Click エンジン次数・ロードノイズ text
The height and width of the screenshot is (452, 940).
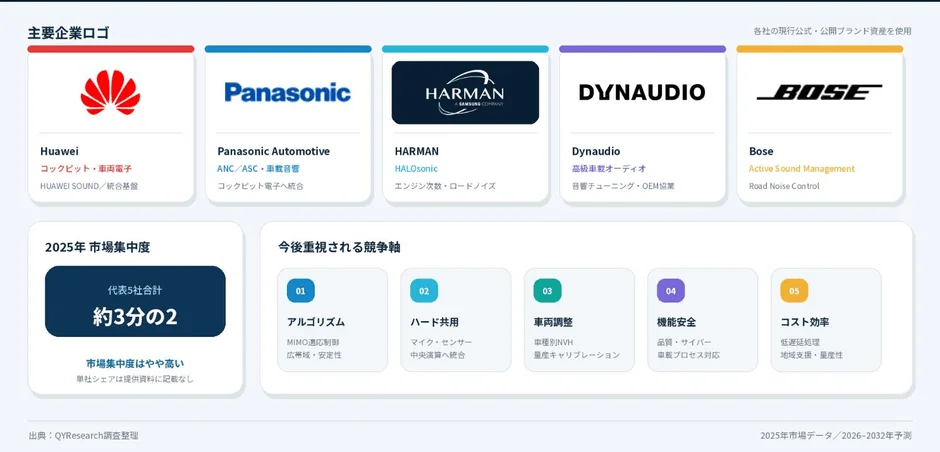[x=445, y=186]
